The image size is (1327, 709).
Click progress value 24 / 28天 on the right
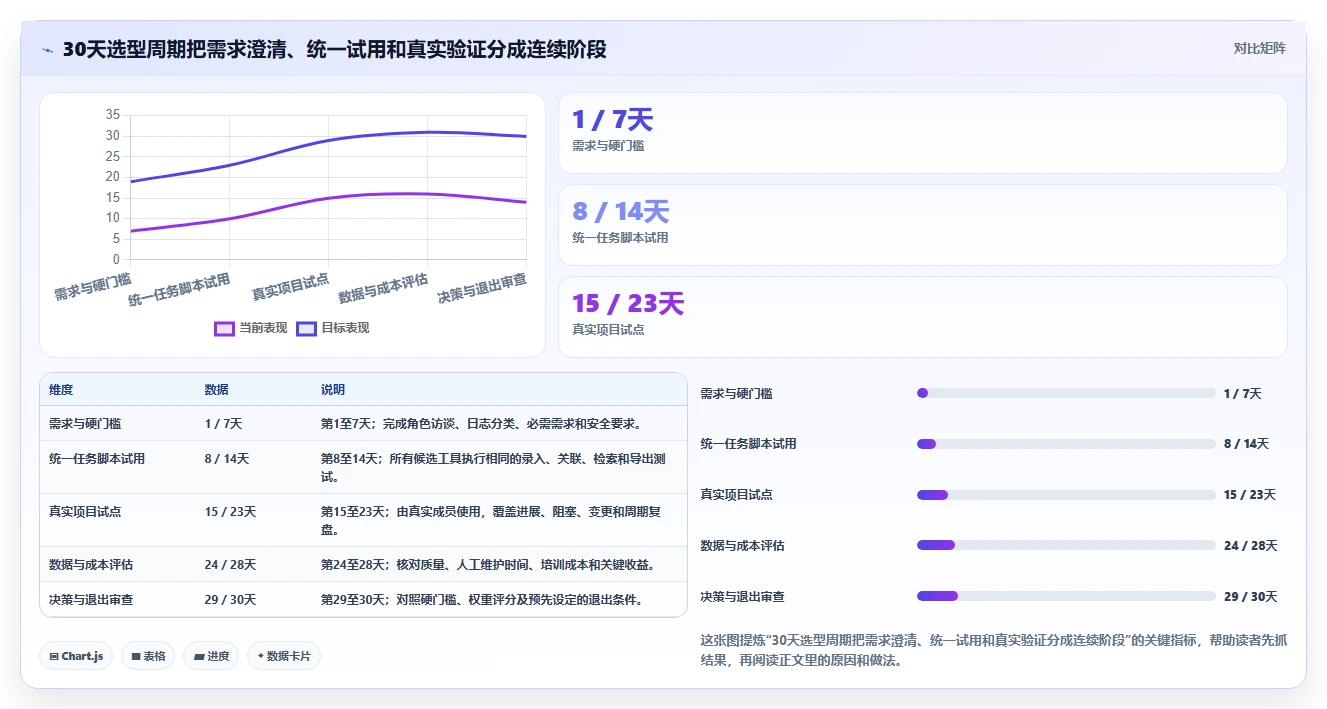click(1251, 546)
